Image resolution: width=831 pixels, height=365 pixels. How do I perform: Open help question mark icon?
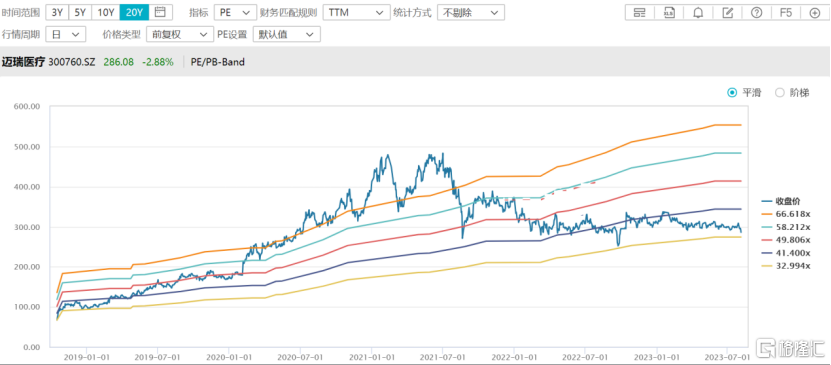point(756,12)
